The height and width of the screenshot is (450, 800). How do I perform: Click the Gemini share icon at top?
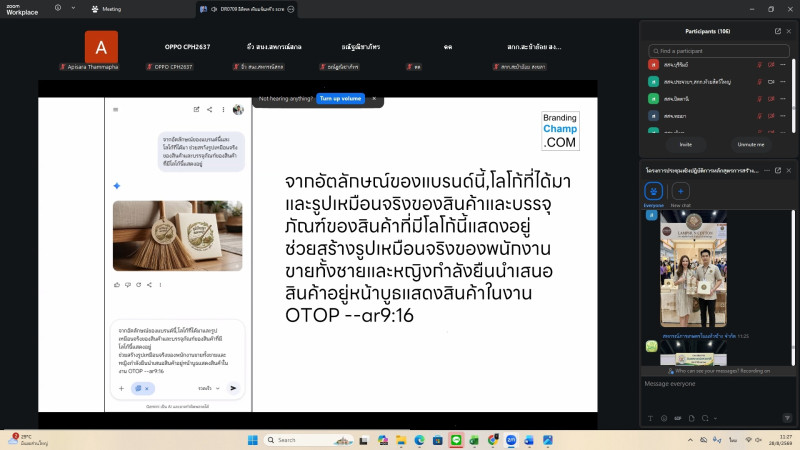point(210,110)
